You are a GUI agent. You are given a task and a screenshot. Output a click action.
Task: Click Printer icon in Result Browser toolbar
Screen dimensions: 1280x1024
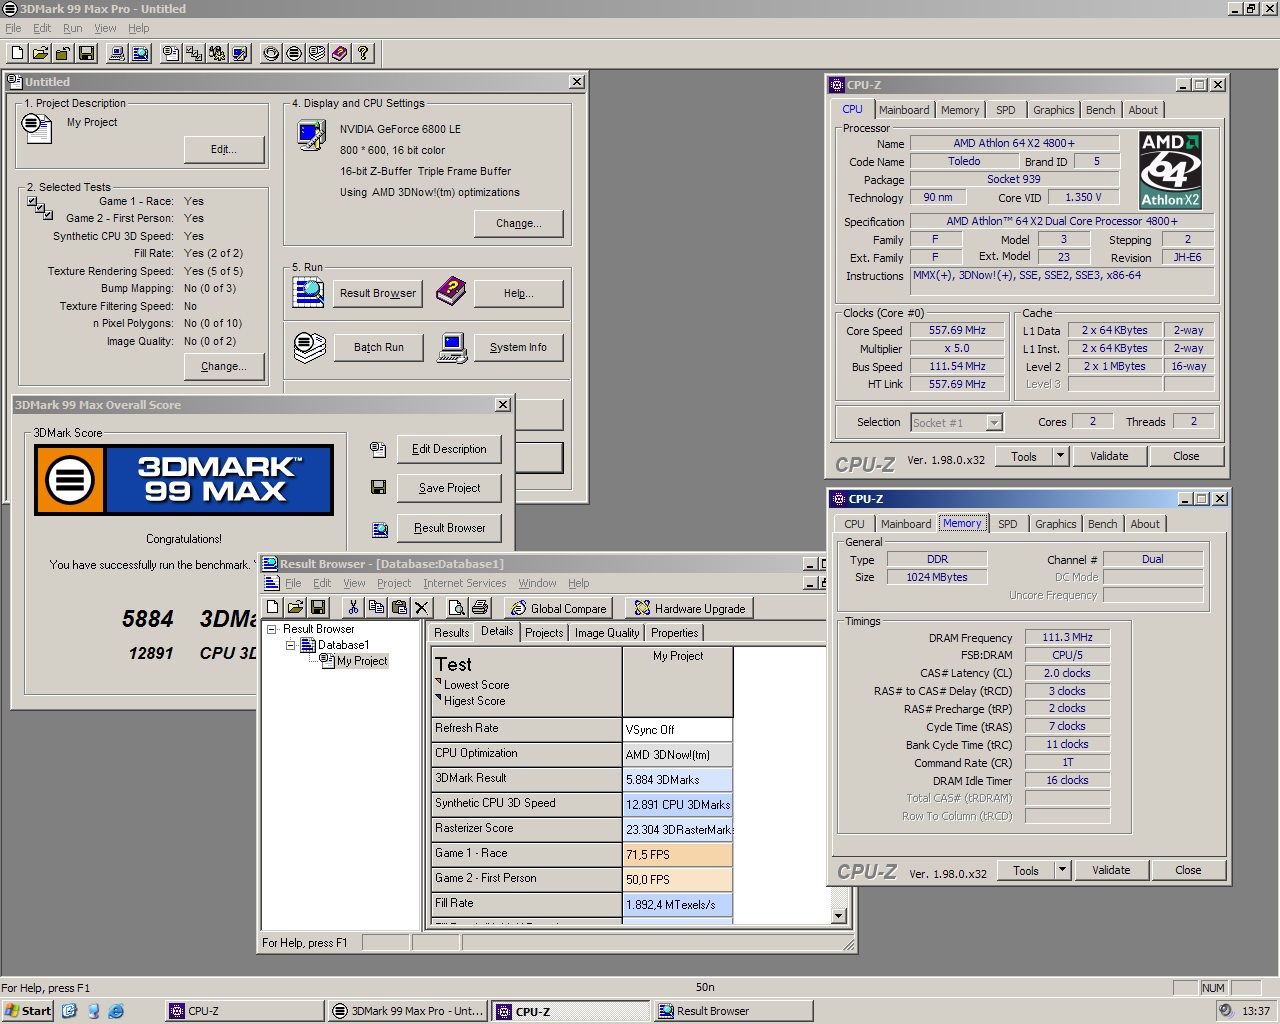point(479,607)
